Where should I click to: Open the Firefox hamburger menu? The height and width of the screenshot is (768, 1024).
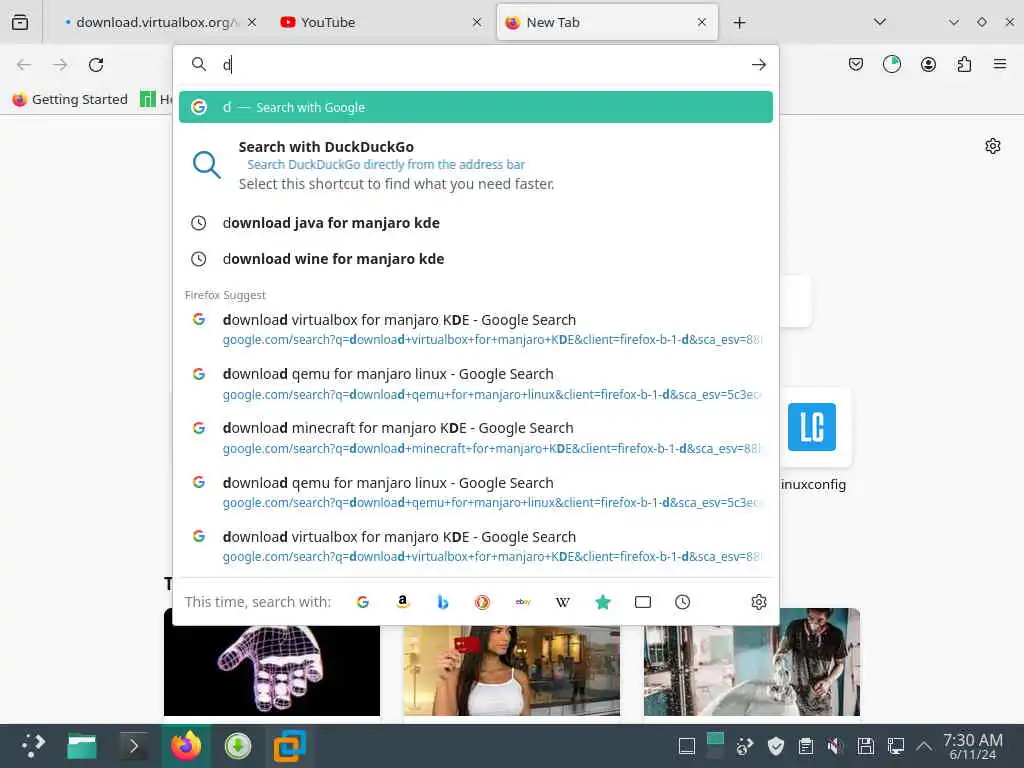(x=1000, y=64)
